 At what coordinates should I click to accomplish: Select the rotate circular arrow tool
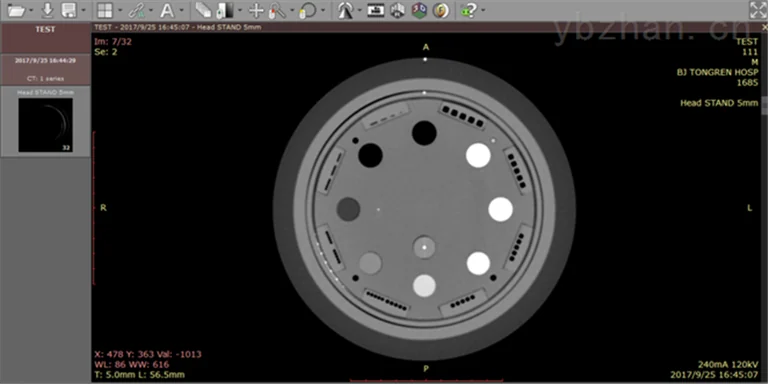coord(309,10)
